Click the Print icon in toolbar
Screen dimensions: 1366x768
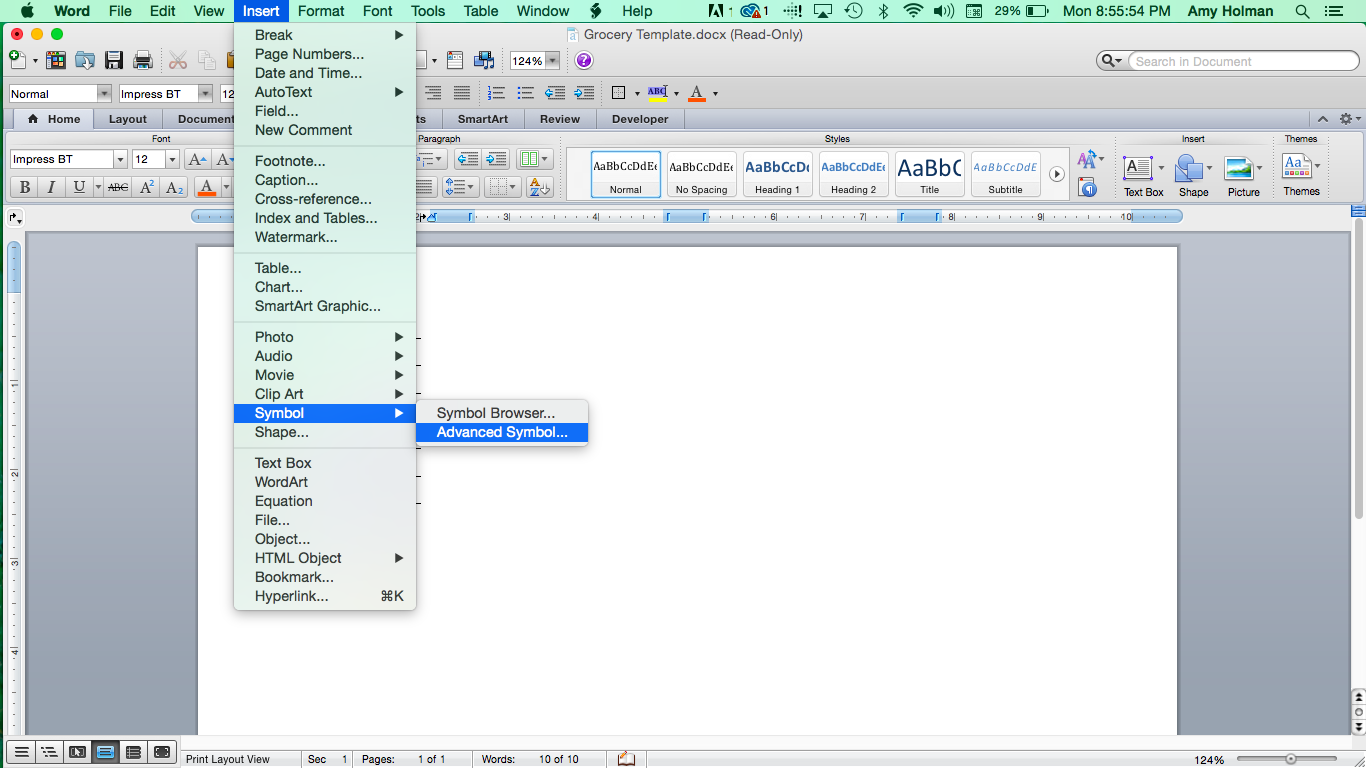[143, 60]
